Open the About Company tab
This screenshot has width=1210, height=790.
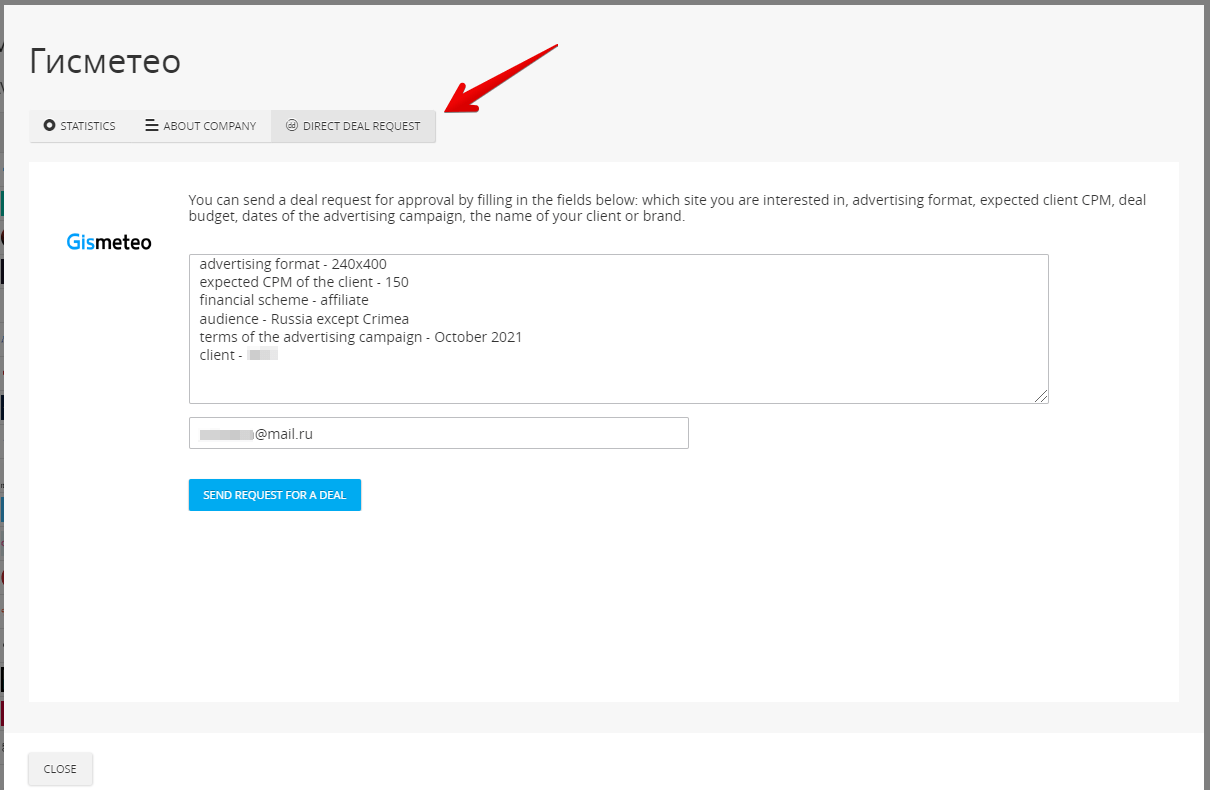click(201, 126)
